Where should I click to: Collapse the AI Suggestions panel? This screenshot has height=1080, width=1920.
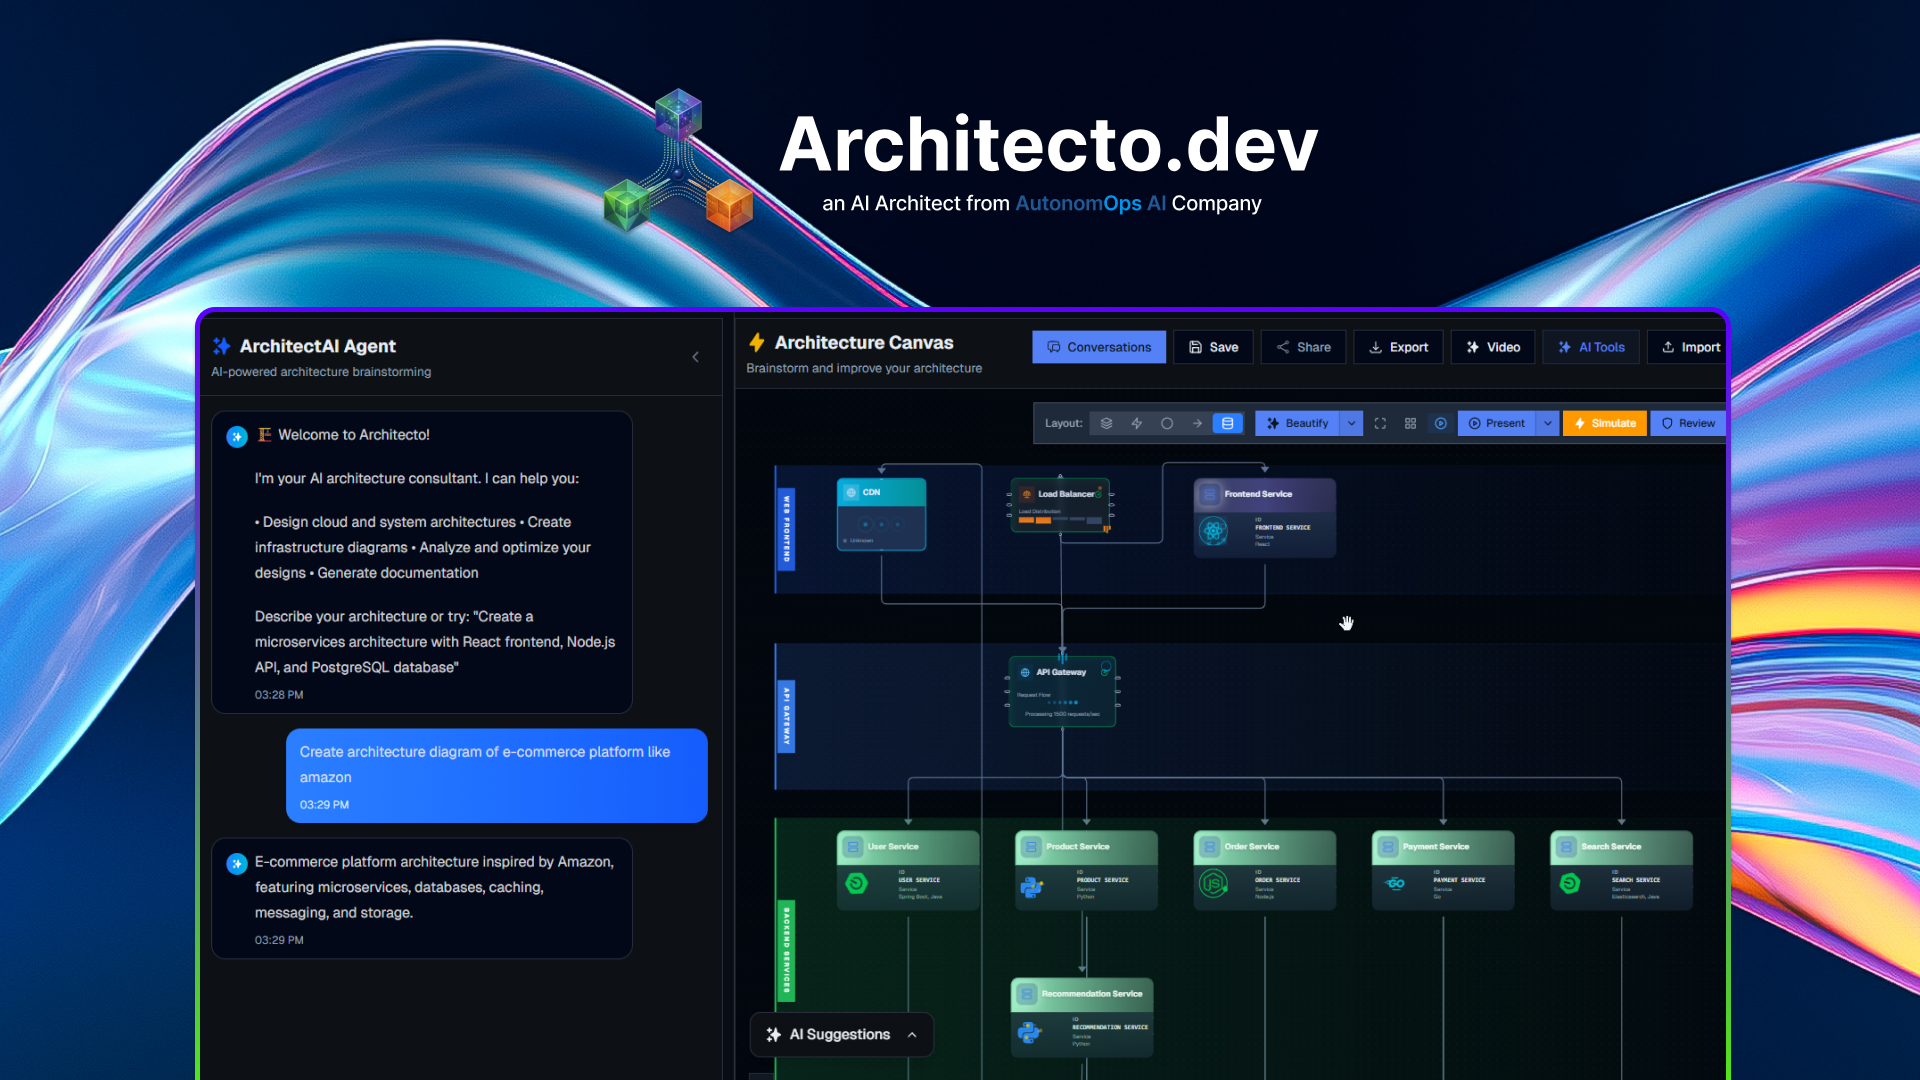(x=911, y=1034)
